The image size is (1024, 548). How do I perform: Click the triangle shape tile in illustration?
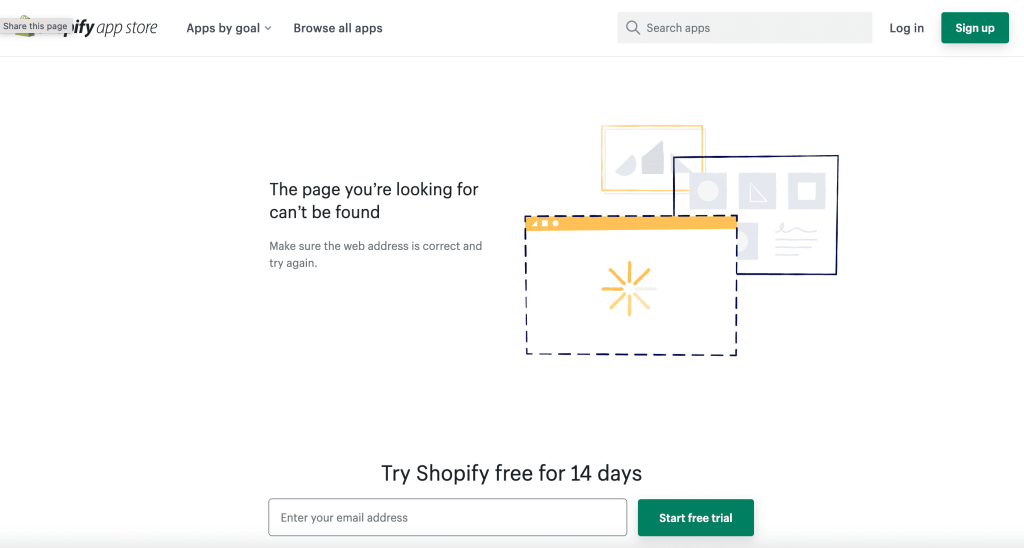[758, 191]
